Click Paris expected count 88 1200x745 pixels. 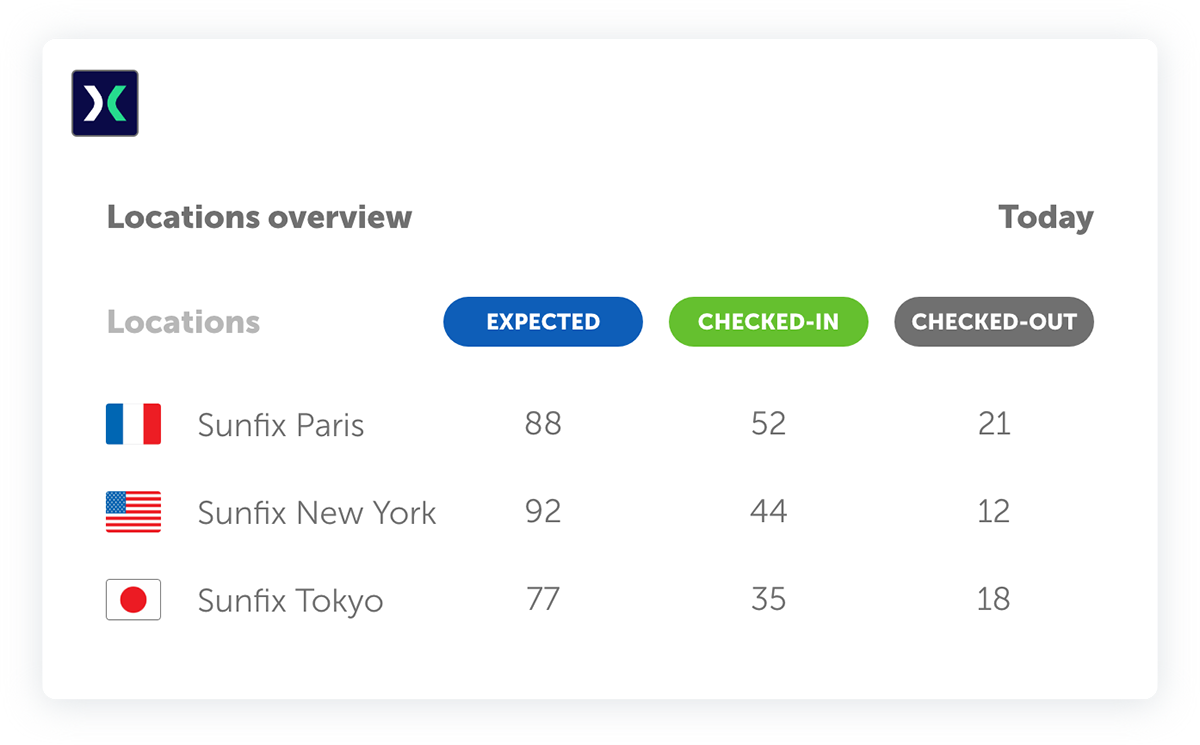click(x=543, y=424)
